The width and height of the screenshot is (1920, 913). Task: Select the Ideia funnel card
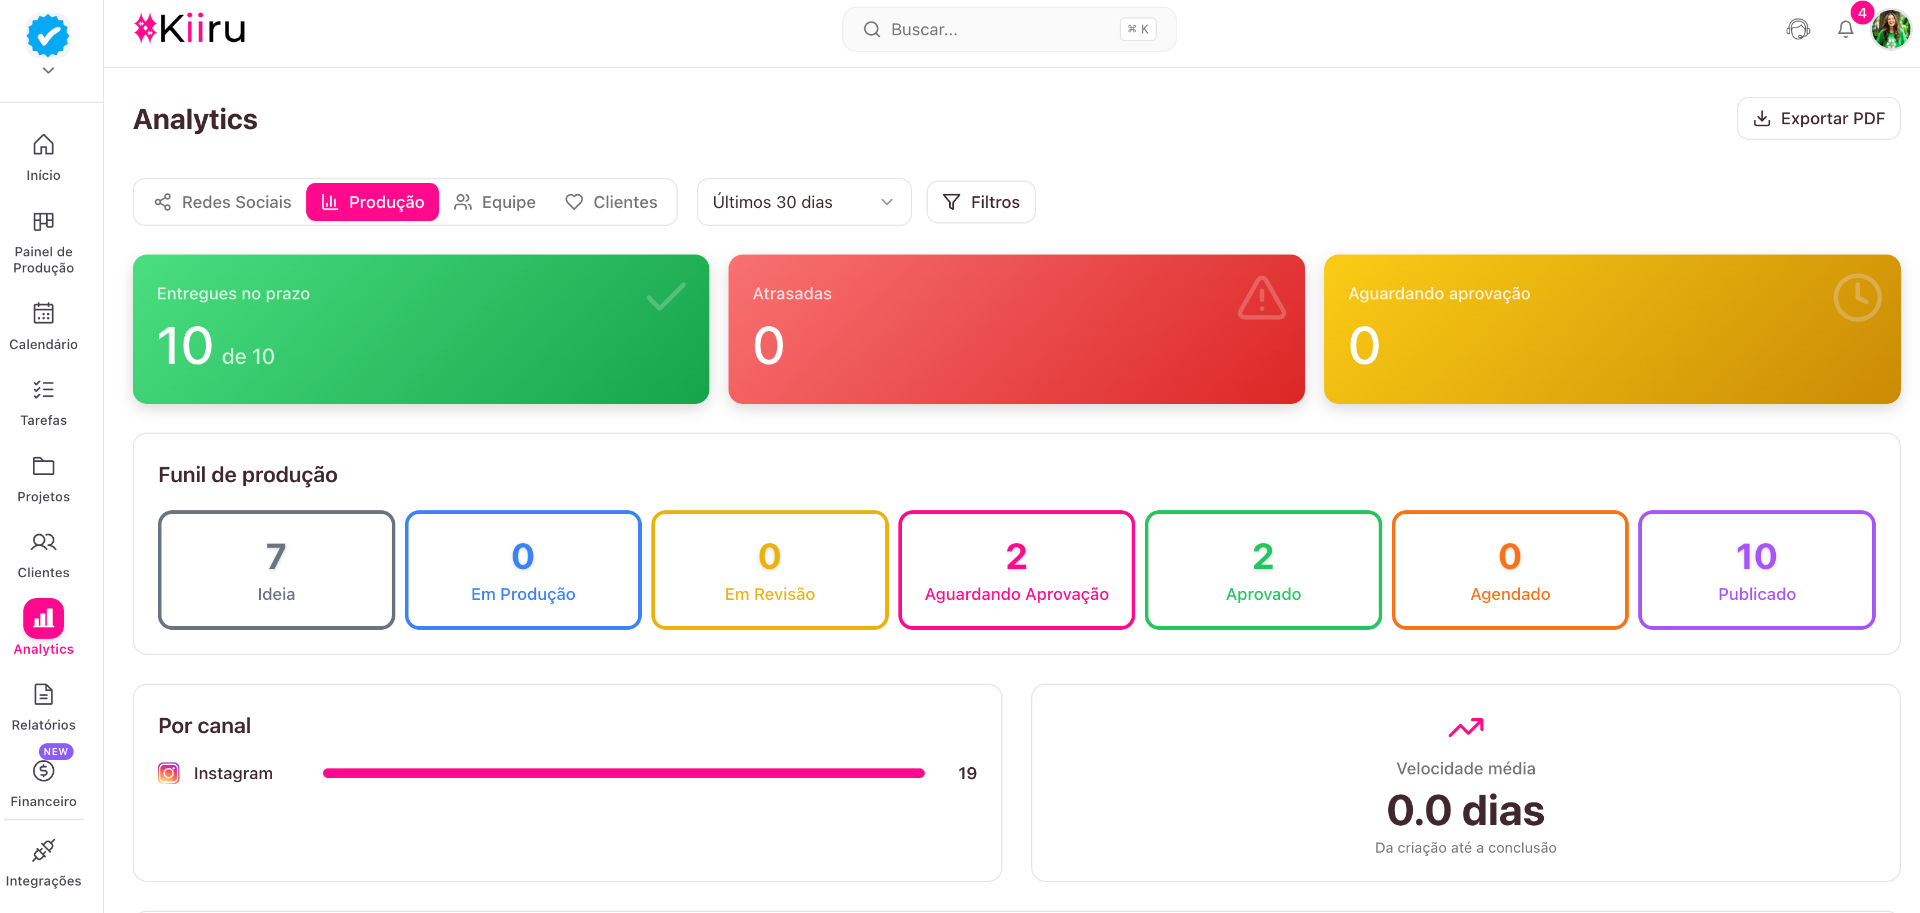pyautogui.click(x=276, y=570)
